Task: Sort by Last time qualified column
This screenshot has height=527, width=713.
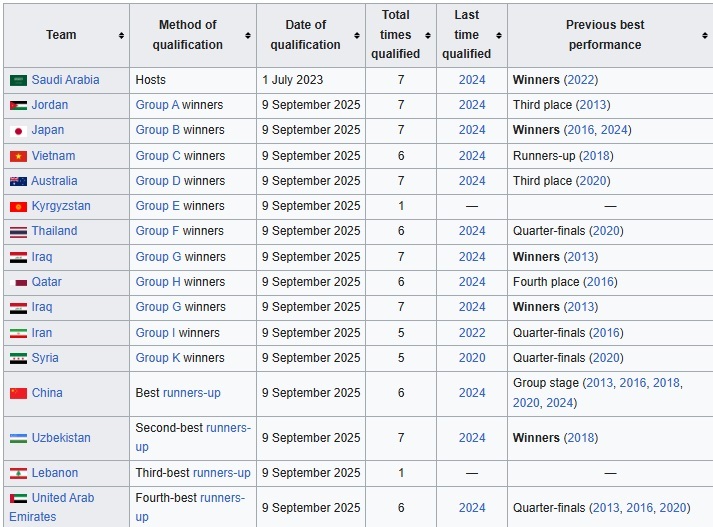Action: point(499,35)
